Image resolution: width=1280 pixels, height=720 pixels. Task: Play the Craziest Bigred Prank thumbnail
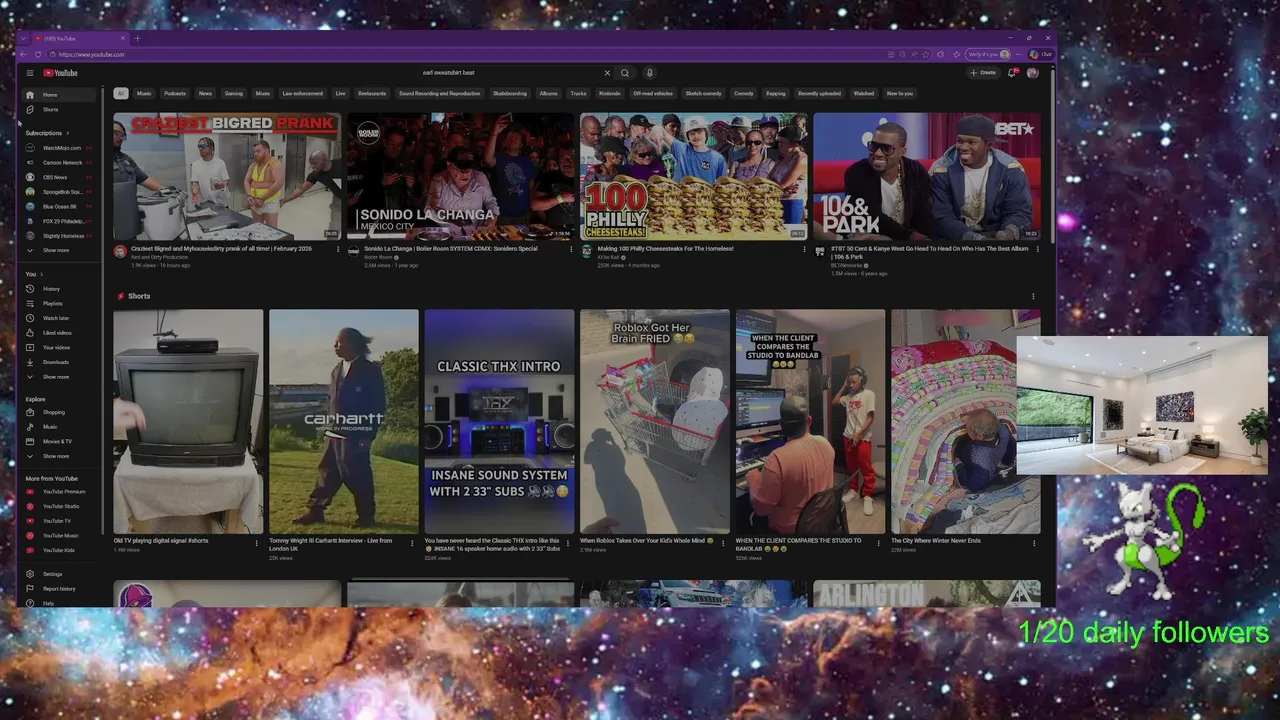(227, 176)
